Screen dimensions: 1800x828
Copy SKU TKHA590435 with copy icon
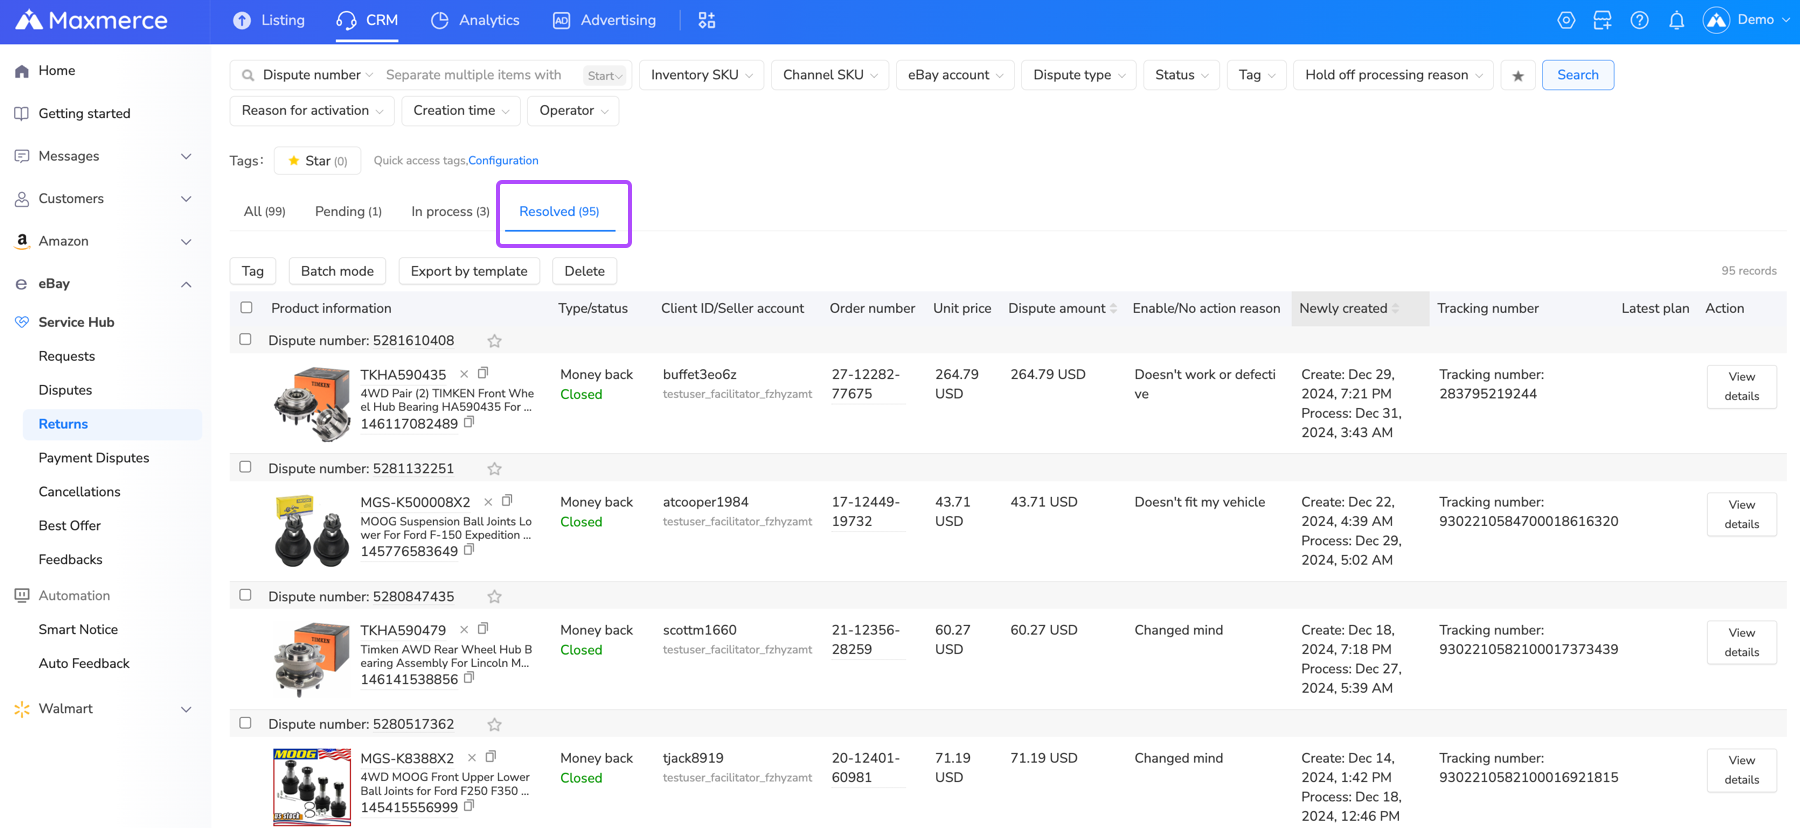tap(483, 374)
